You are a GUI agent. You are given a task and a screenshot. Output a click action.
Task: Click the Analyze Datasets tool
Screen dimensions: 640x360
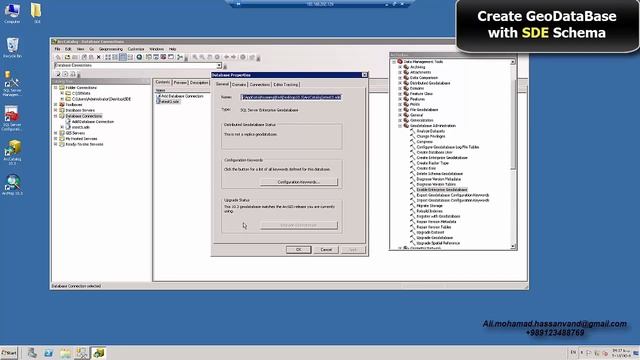coord(431,131)
